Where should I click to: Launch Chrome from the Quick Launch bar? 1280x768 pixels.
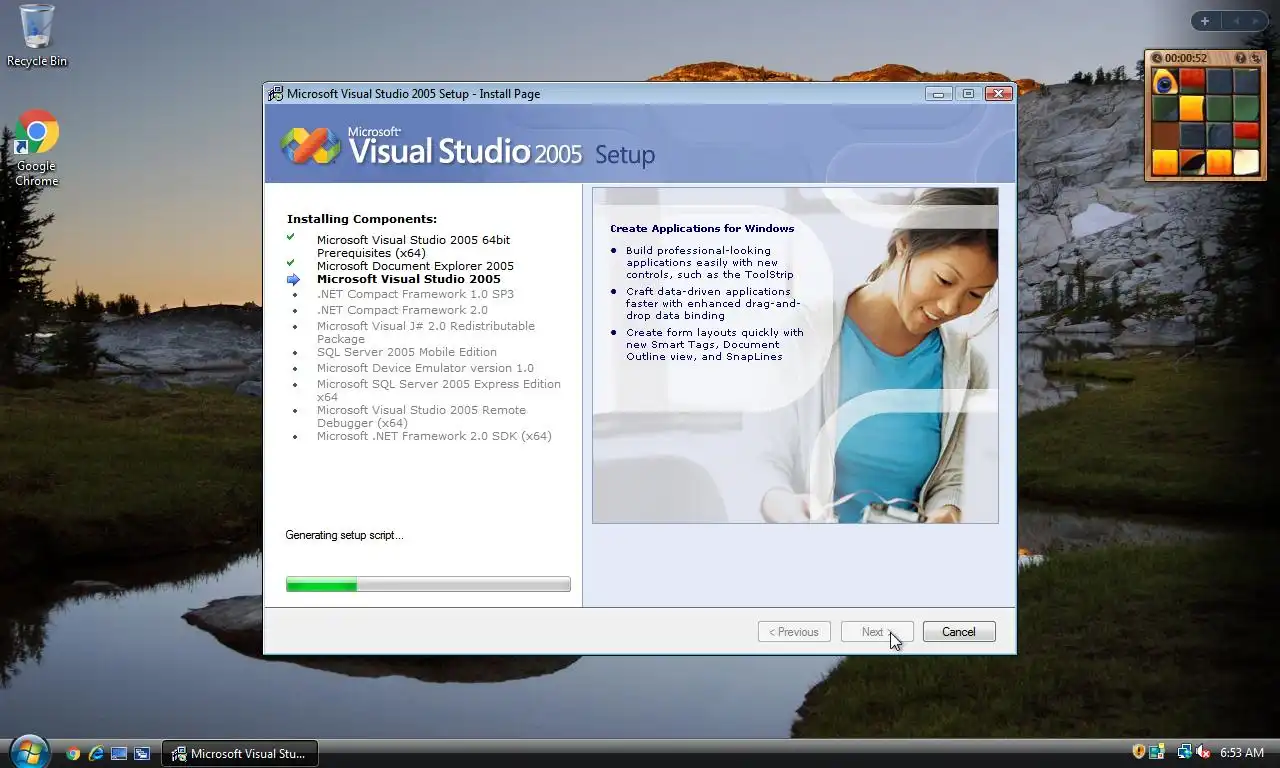click(x=73, y=754)
